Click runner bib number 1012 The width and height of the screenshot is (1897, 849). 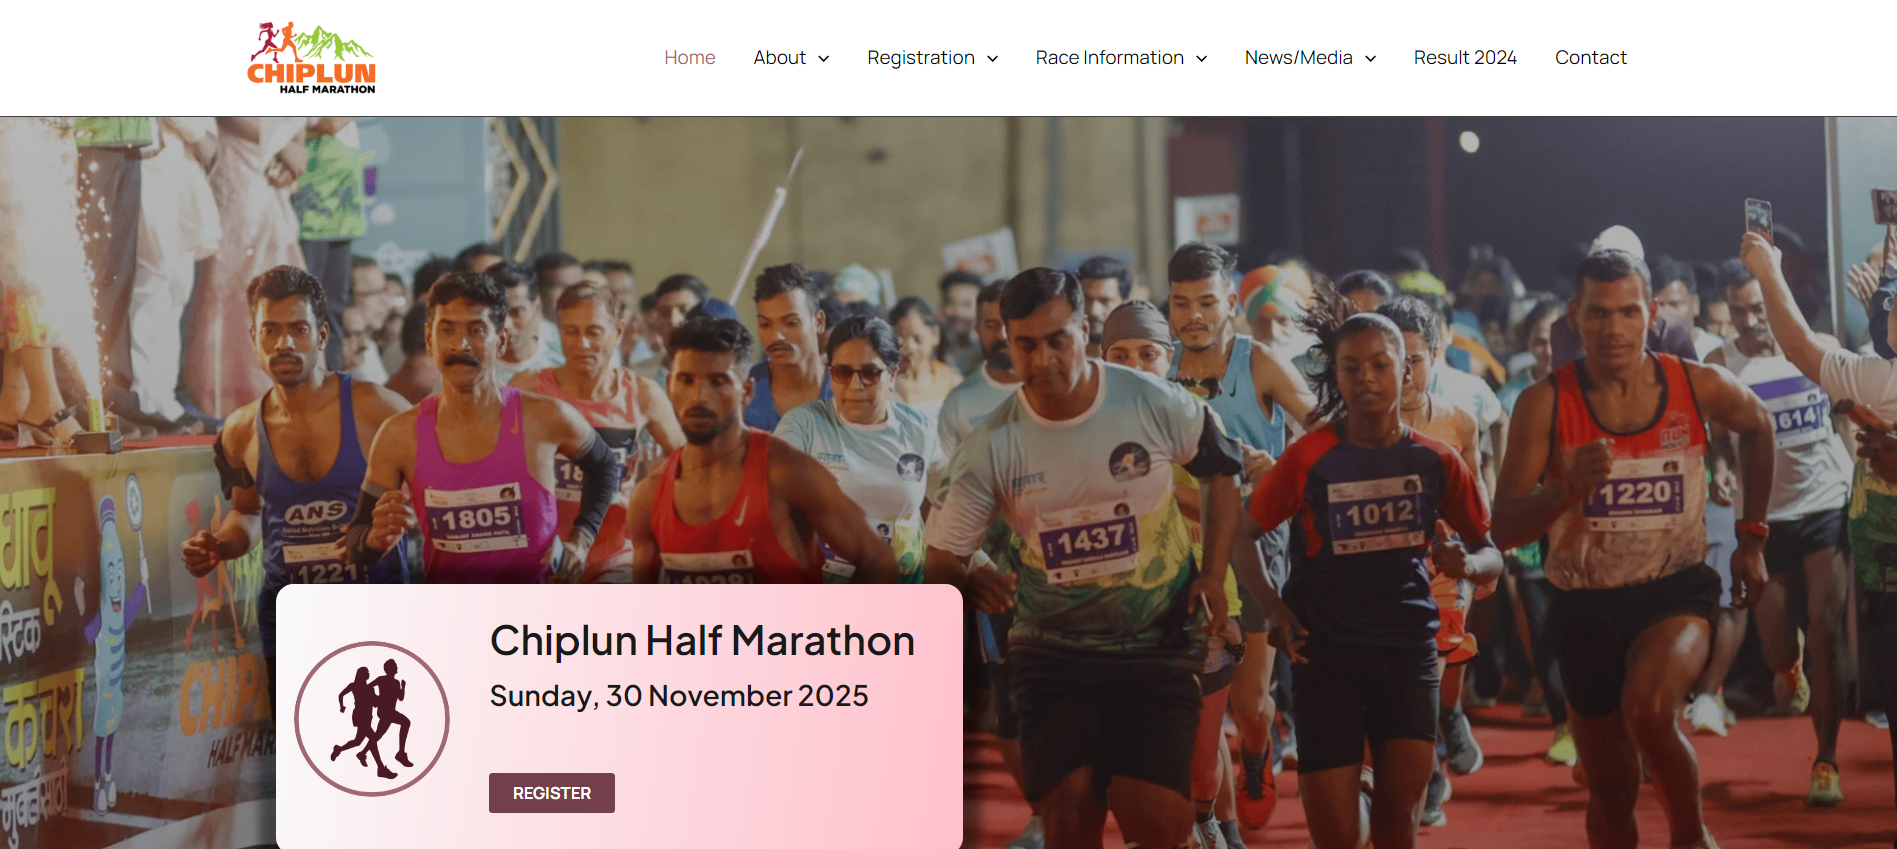click(x=1379, y=514)
